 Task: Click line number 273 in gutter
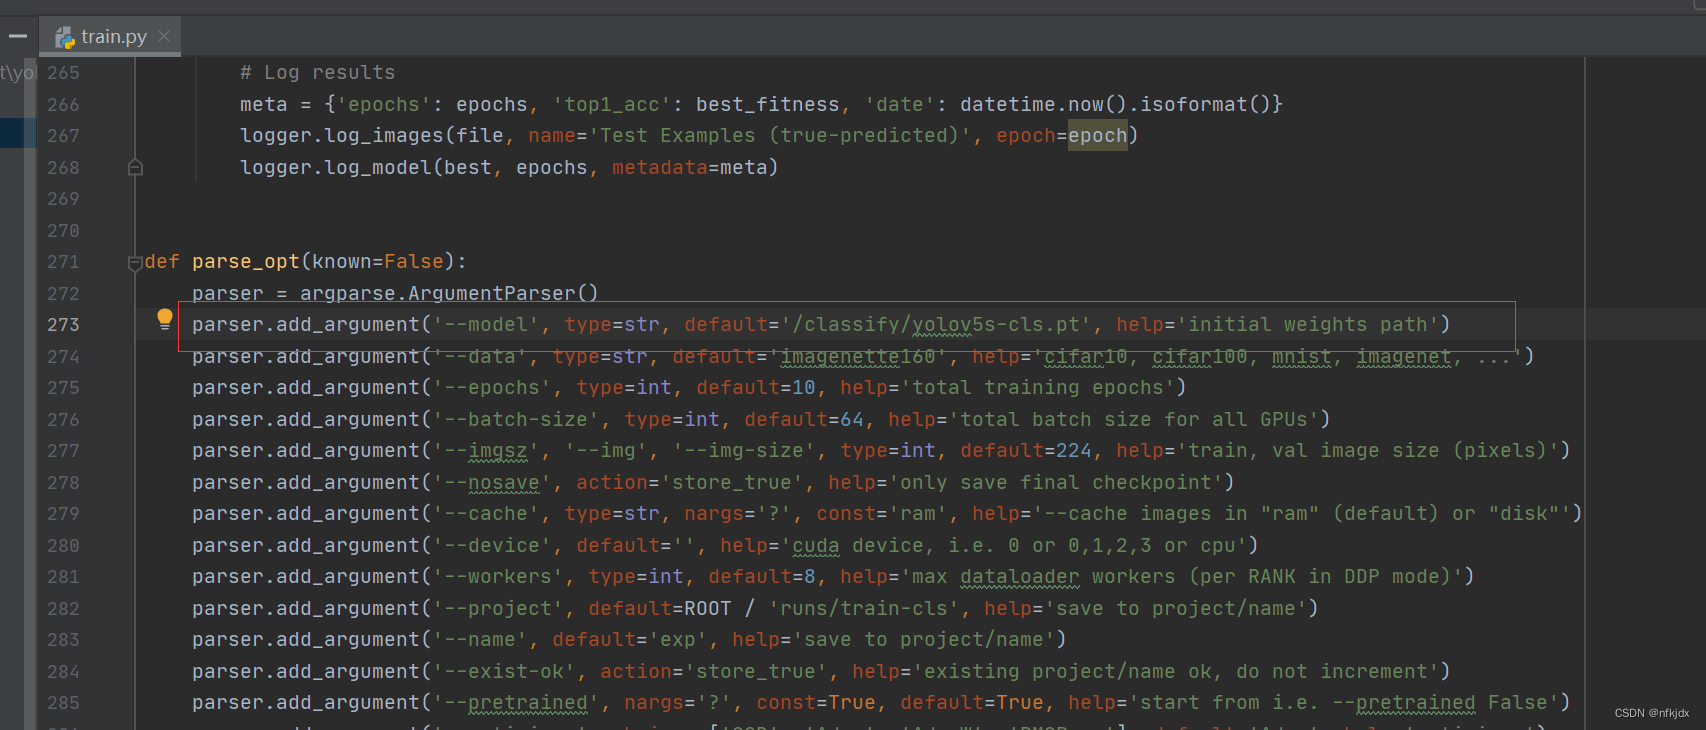click(63, 325)
